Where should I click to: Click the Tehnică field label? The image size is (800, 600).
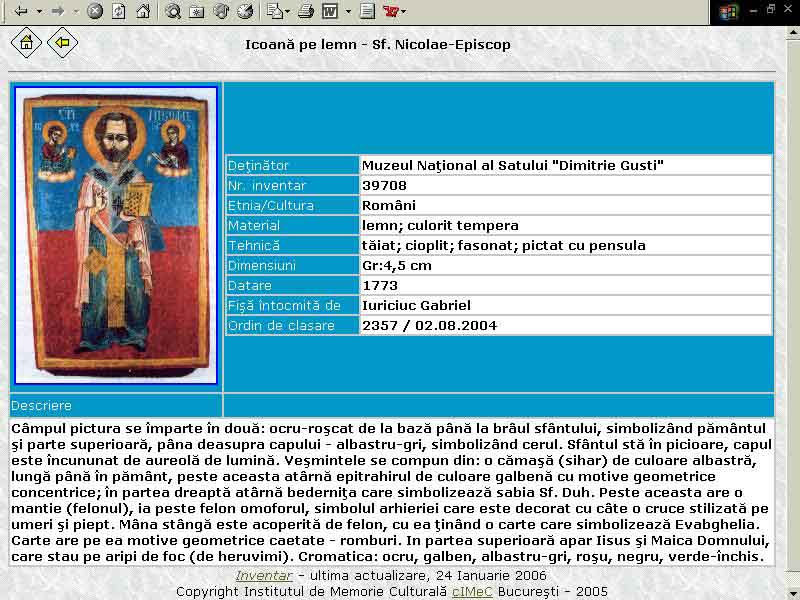[254, 246]
